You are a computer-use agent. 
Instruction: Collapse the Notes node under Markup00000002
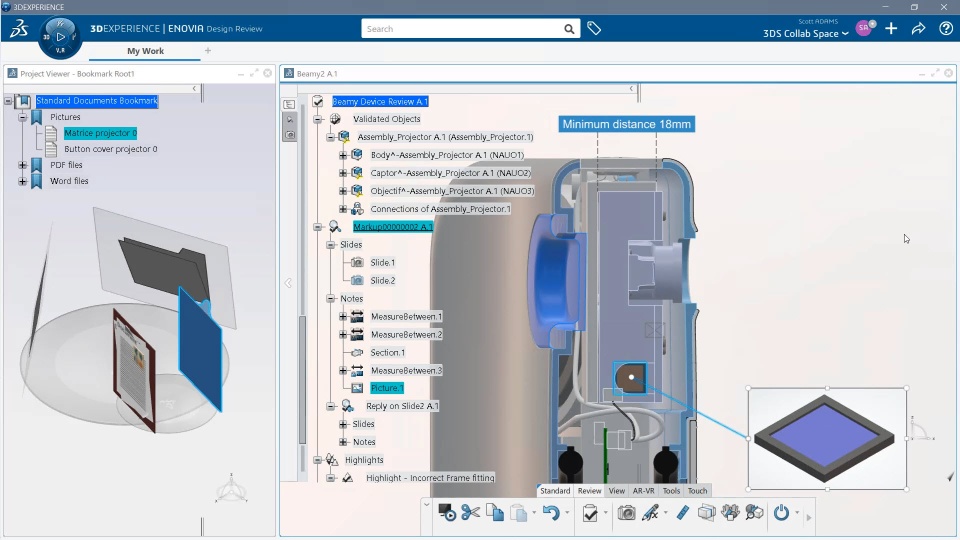pos(331,299)
